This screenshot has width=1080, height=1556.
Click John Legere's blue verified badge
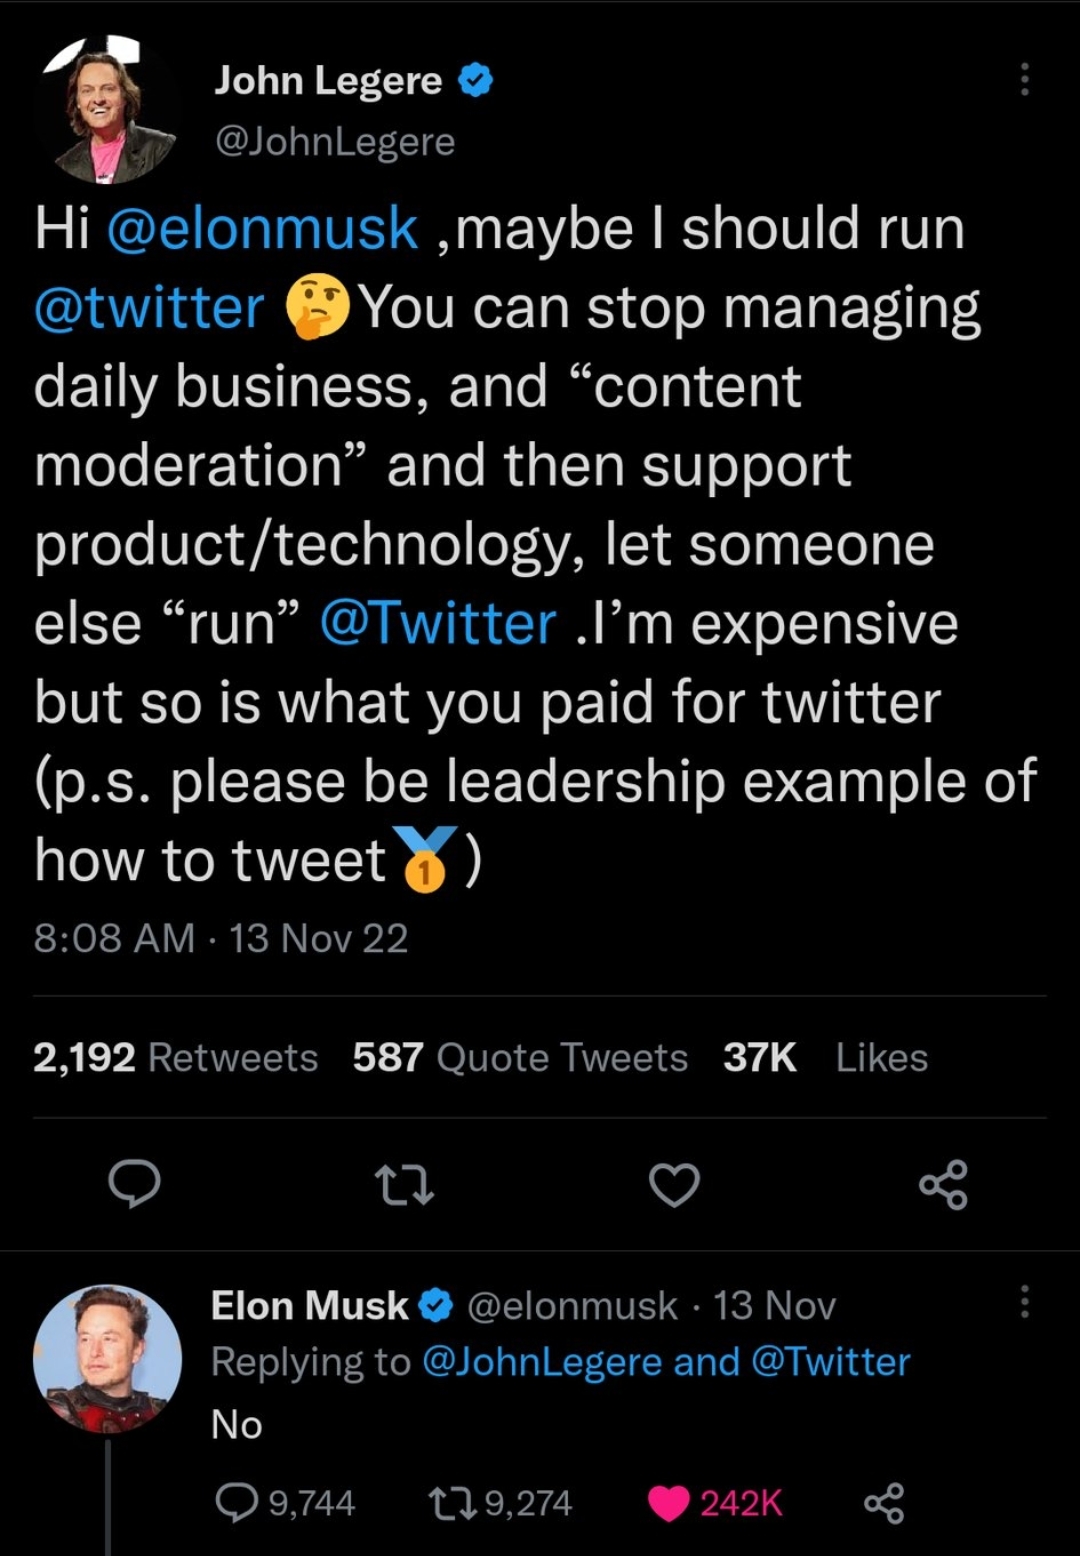click(x=476, y=81)
